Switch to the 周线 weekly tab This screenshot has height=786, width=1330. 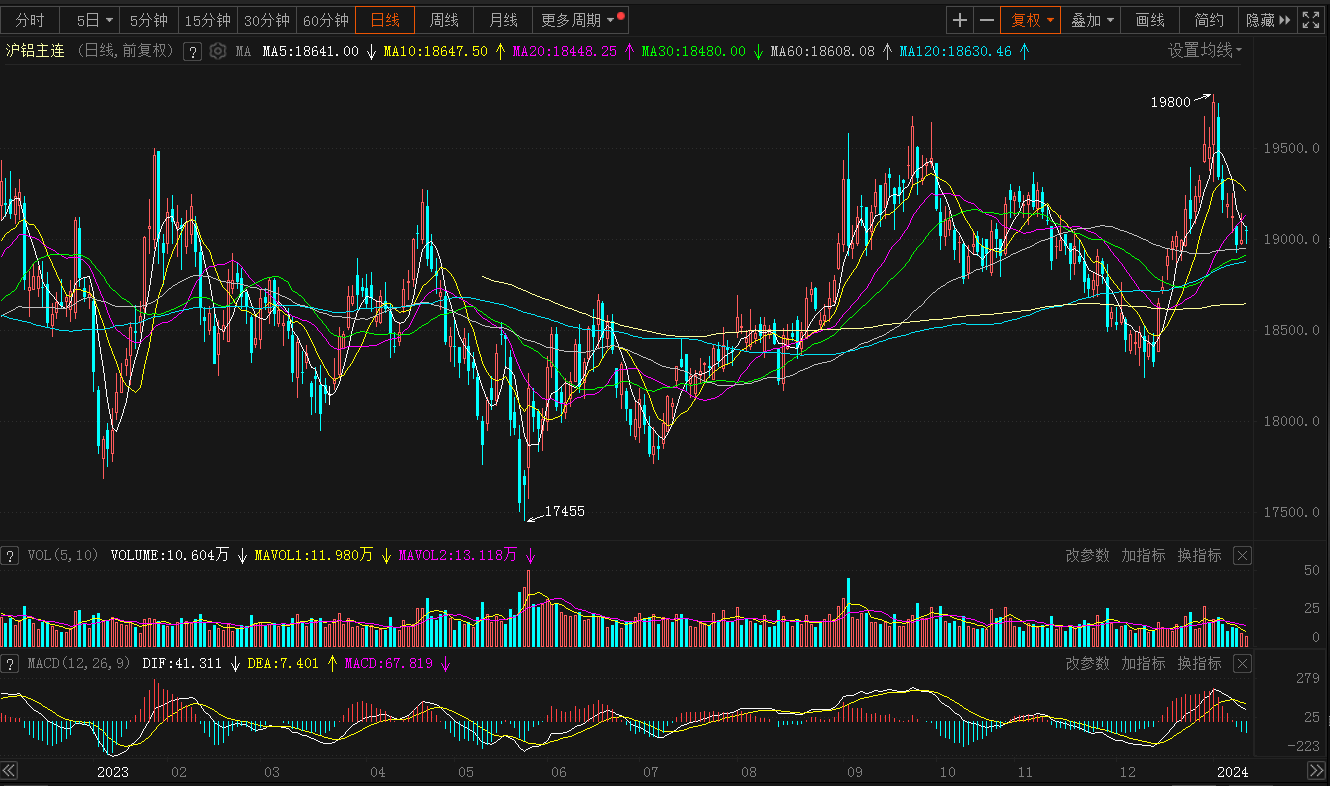[x=445, y=20]
